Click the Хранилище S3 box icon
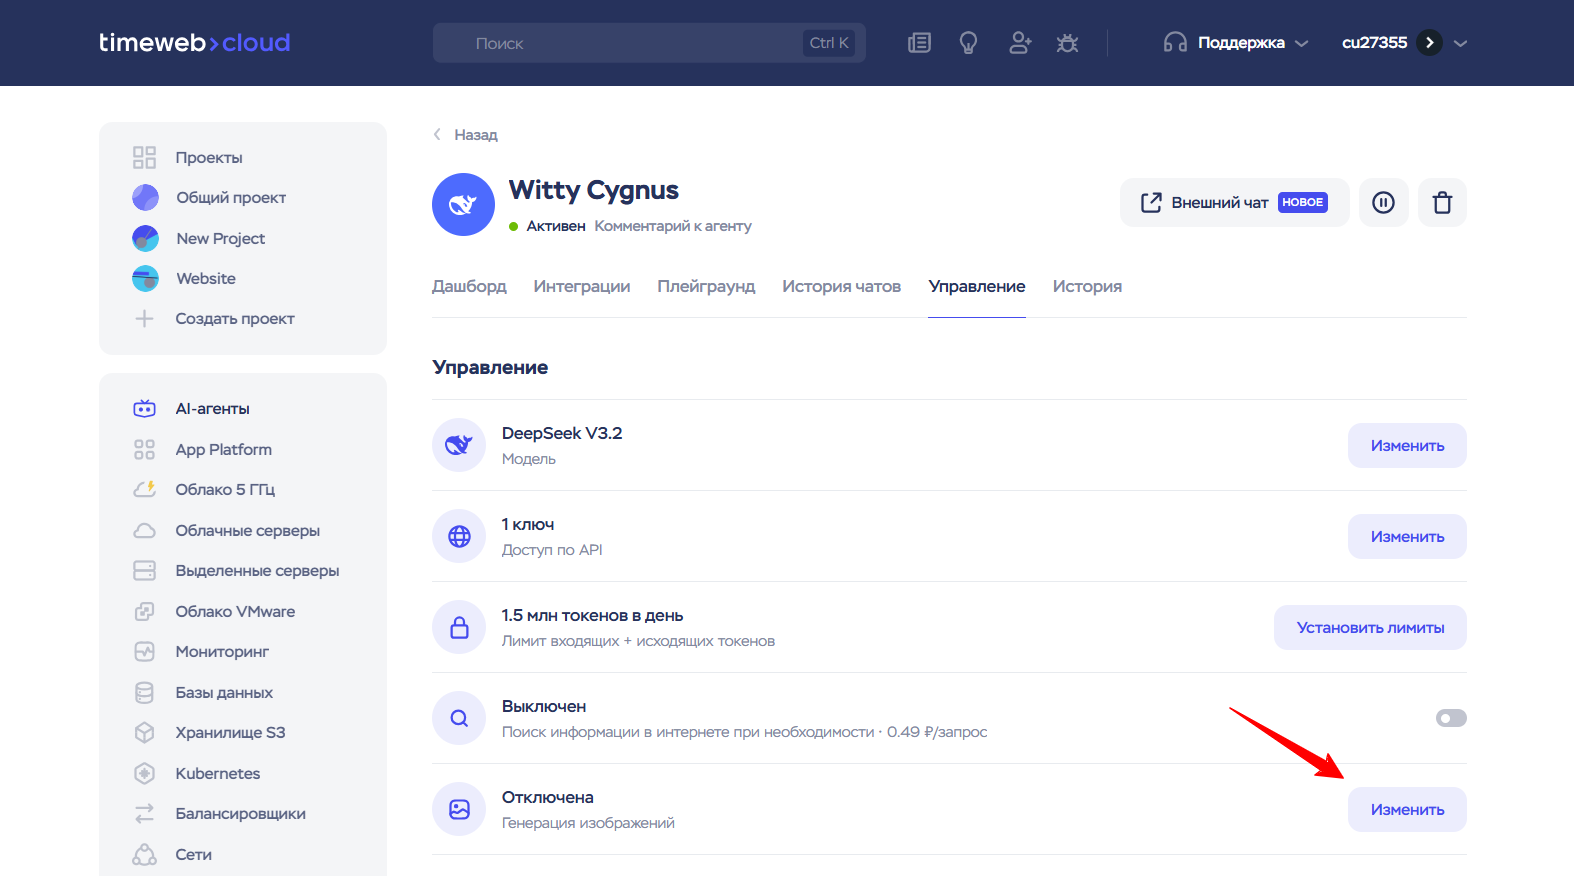This screenshot has width=1574, height=876. click(145, 733)
